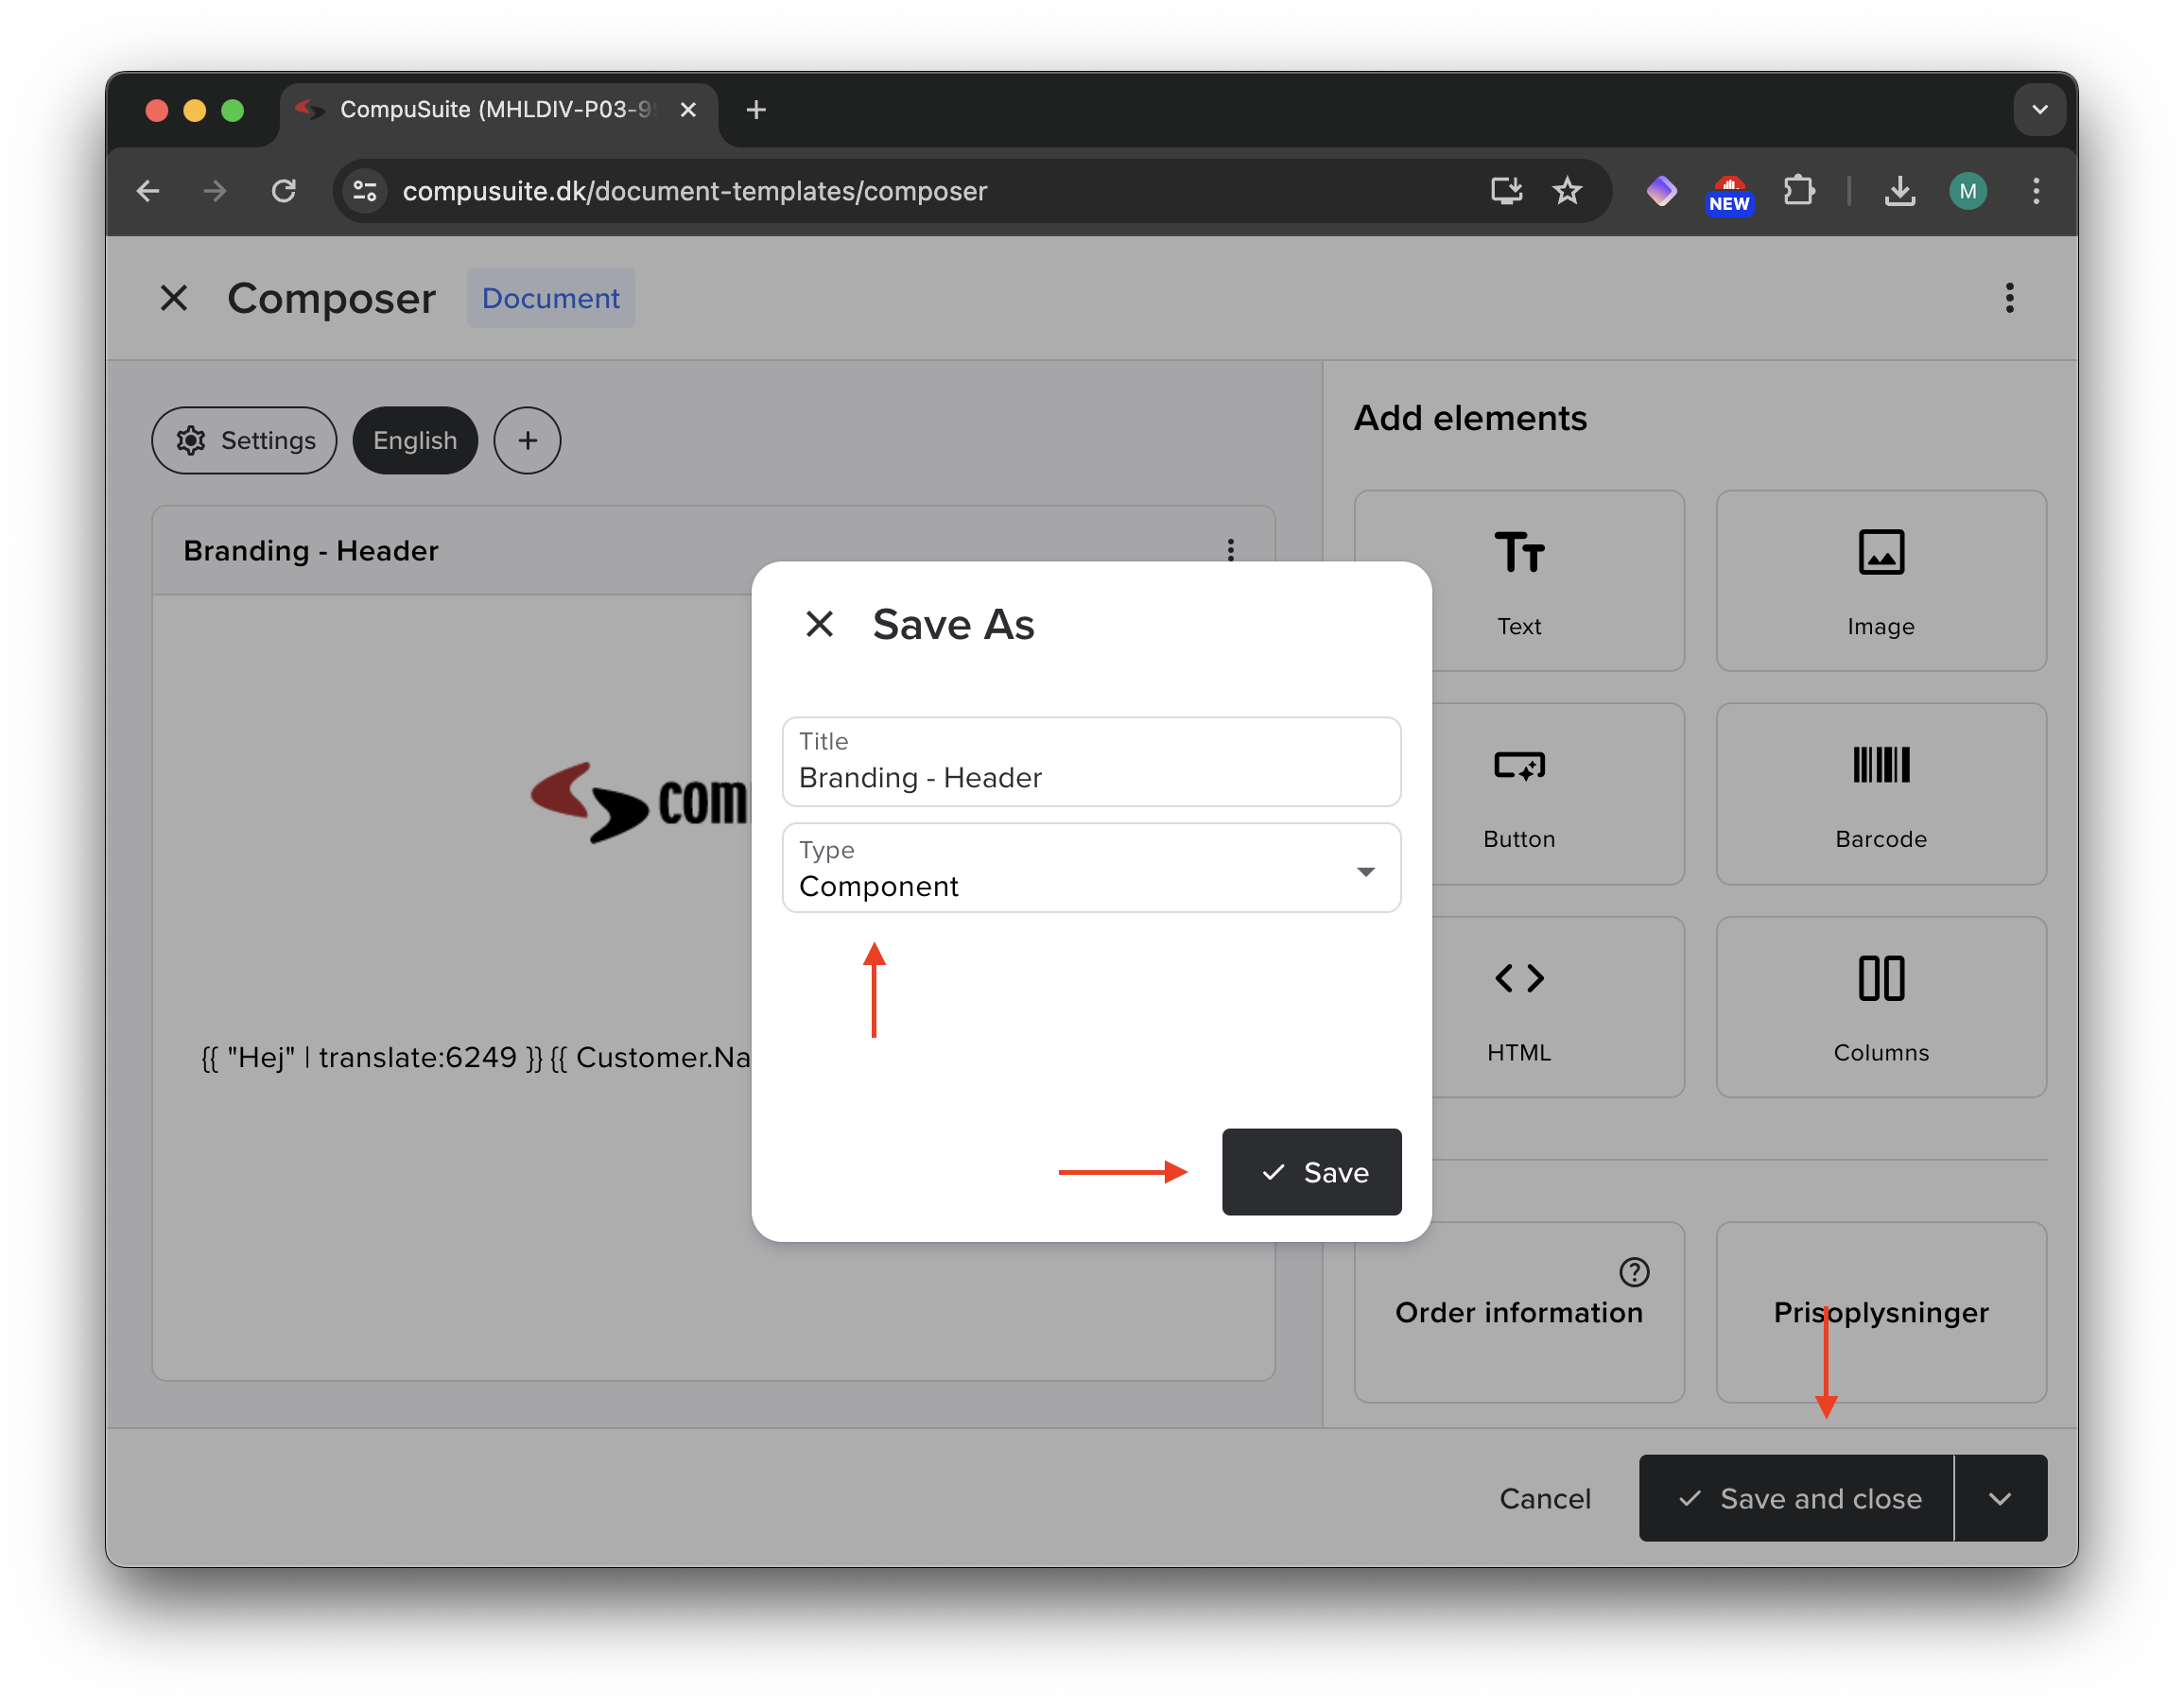Open Composer three-dot options menu
The width and height of the screenshot is (2184, 1707).
click(x=2008, y=298)
